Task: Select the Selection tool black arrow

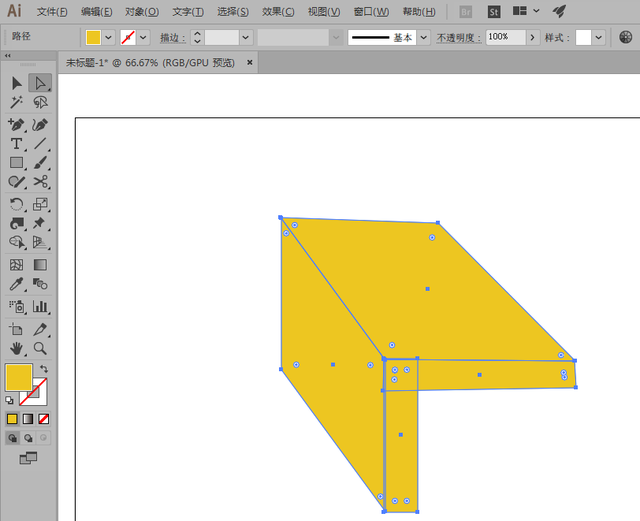Action: (x=16, y=83)
